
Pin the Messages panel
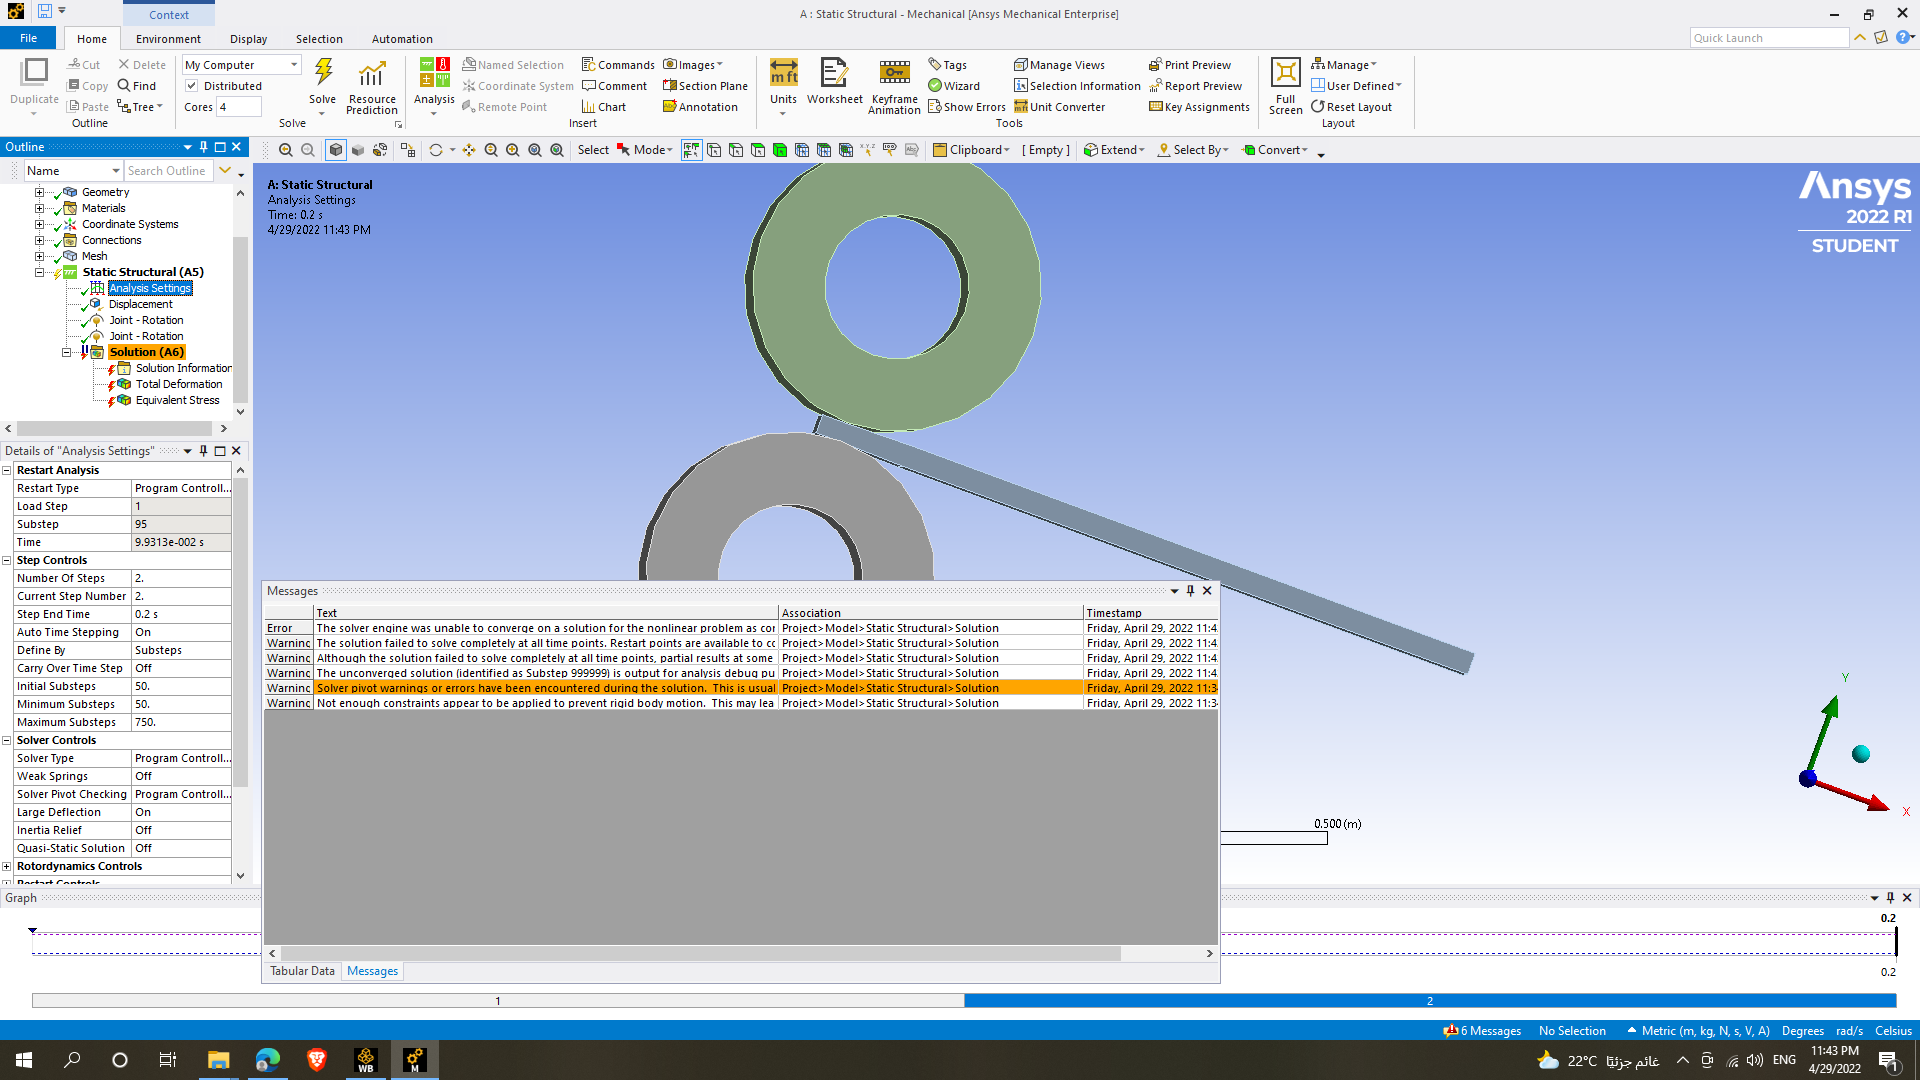1190,591
